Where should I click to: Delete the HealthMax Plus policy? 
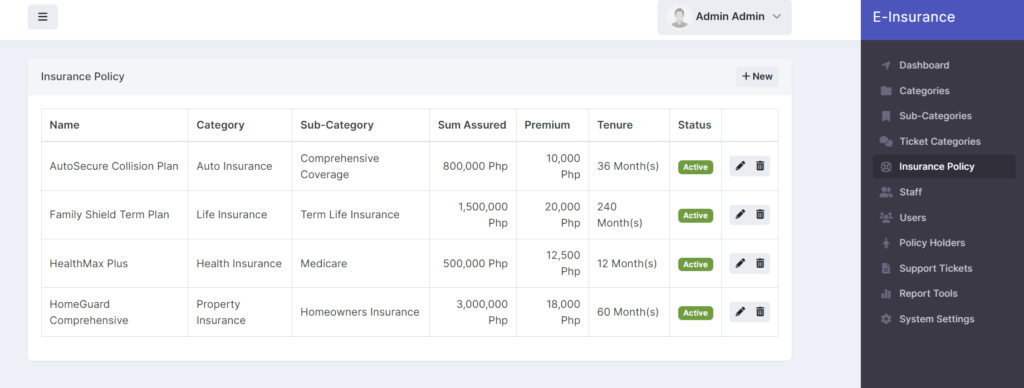coord(760,263)
